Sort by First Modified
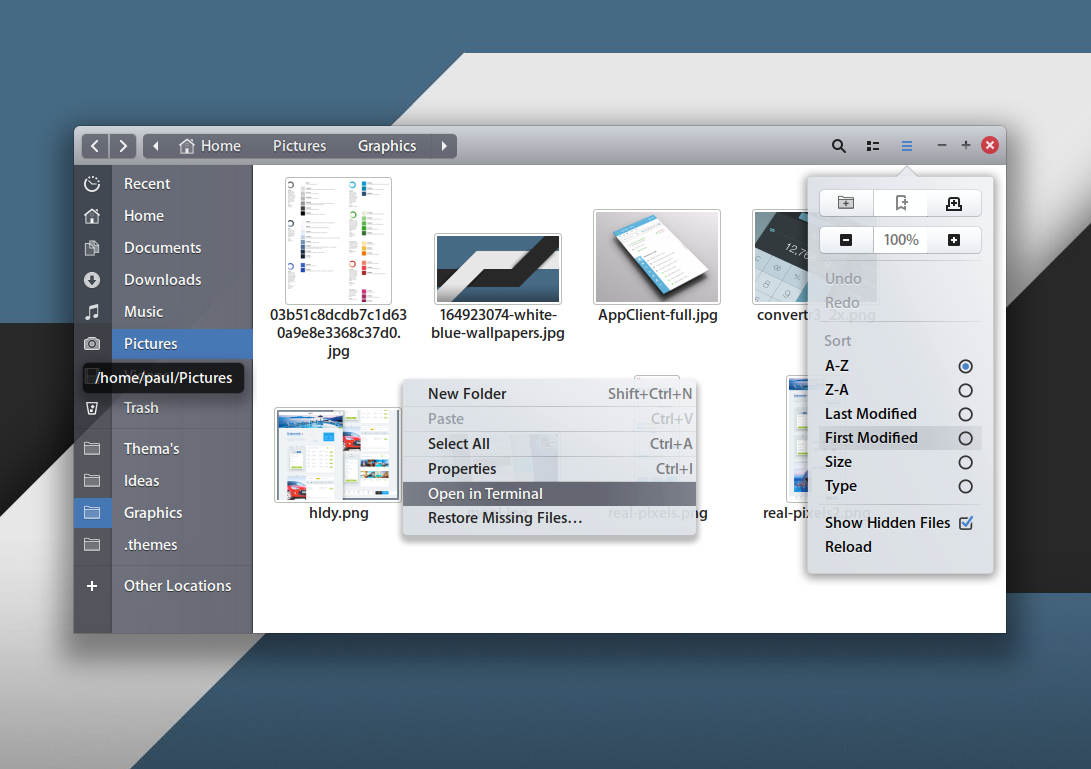The height and width of the screenshot is (769, 1091). point(900,438)
